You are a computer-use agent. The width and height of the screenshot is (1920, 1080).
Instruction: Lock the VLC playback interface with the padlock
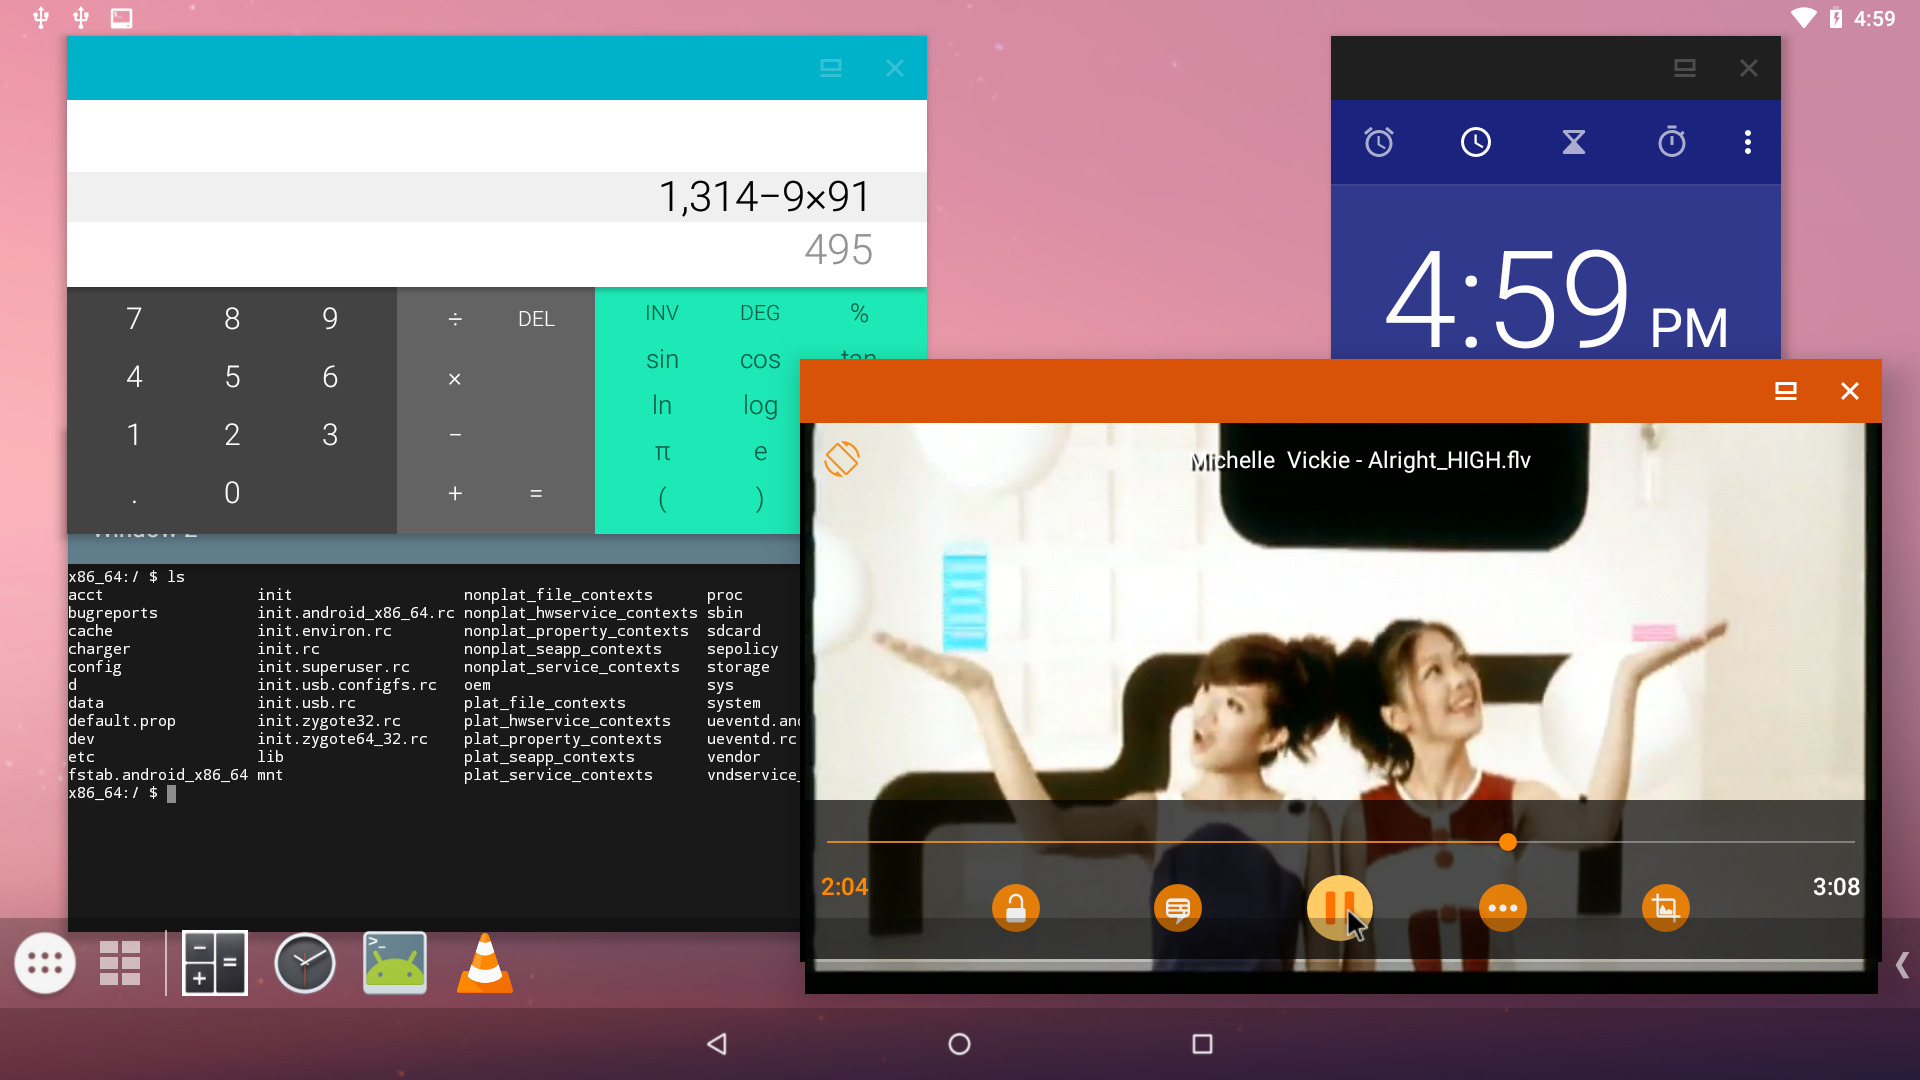pos(1015,908)
